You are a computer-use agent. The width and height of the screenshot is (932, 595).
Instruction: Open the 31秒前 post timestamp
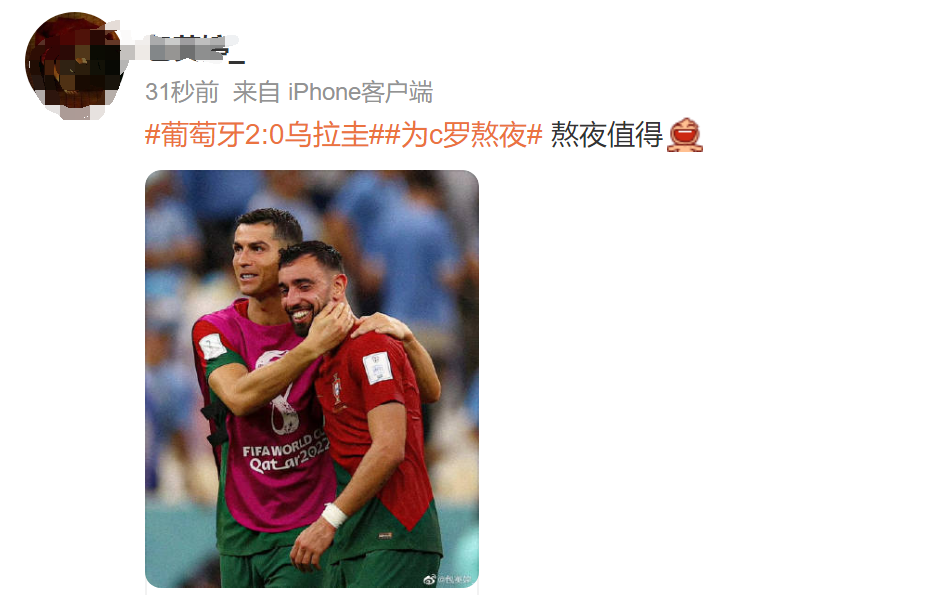182,92
